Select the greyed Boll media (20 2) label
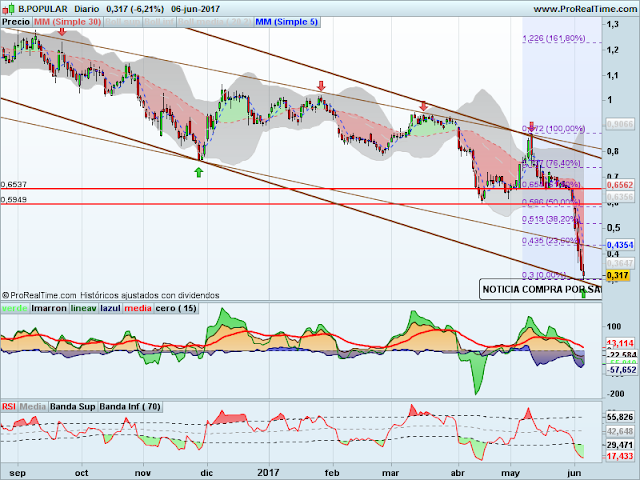The height and width of the screenshot is (480, 640). pos(215,22)
